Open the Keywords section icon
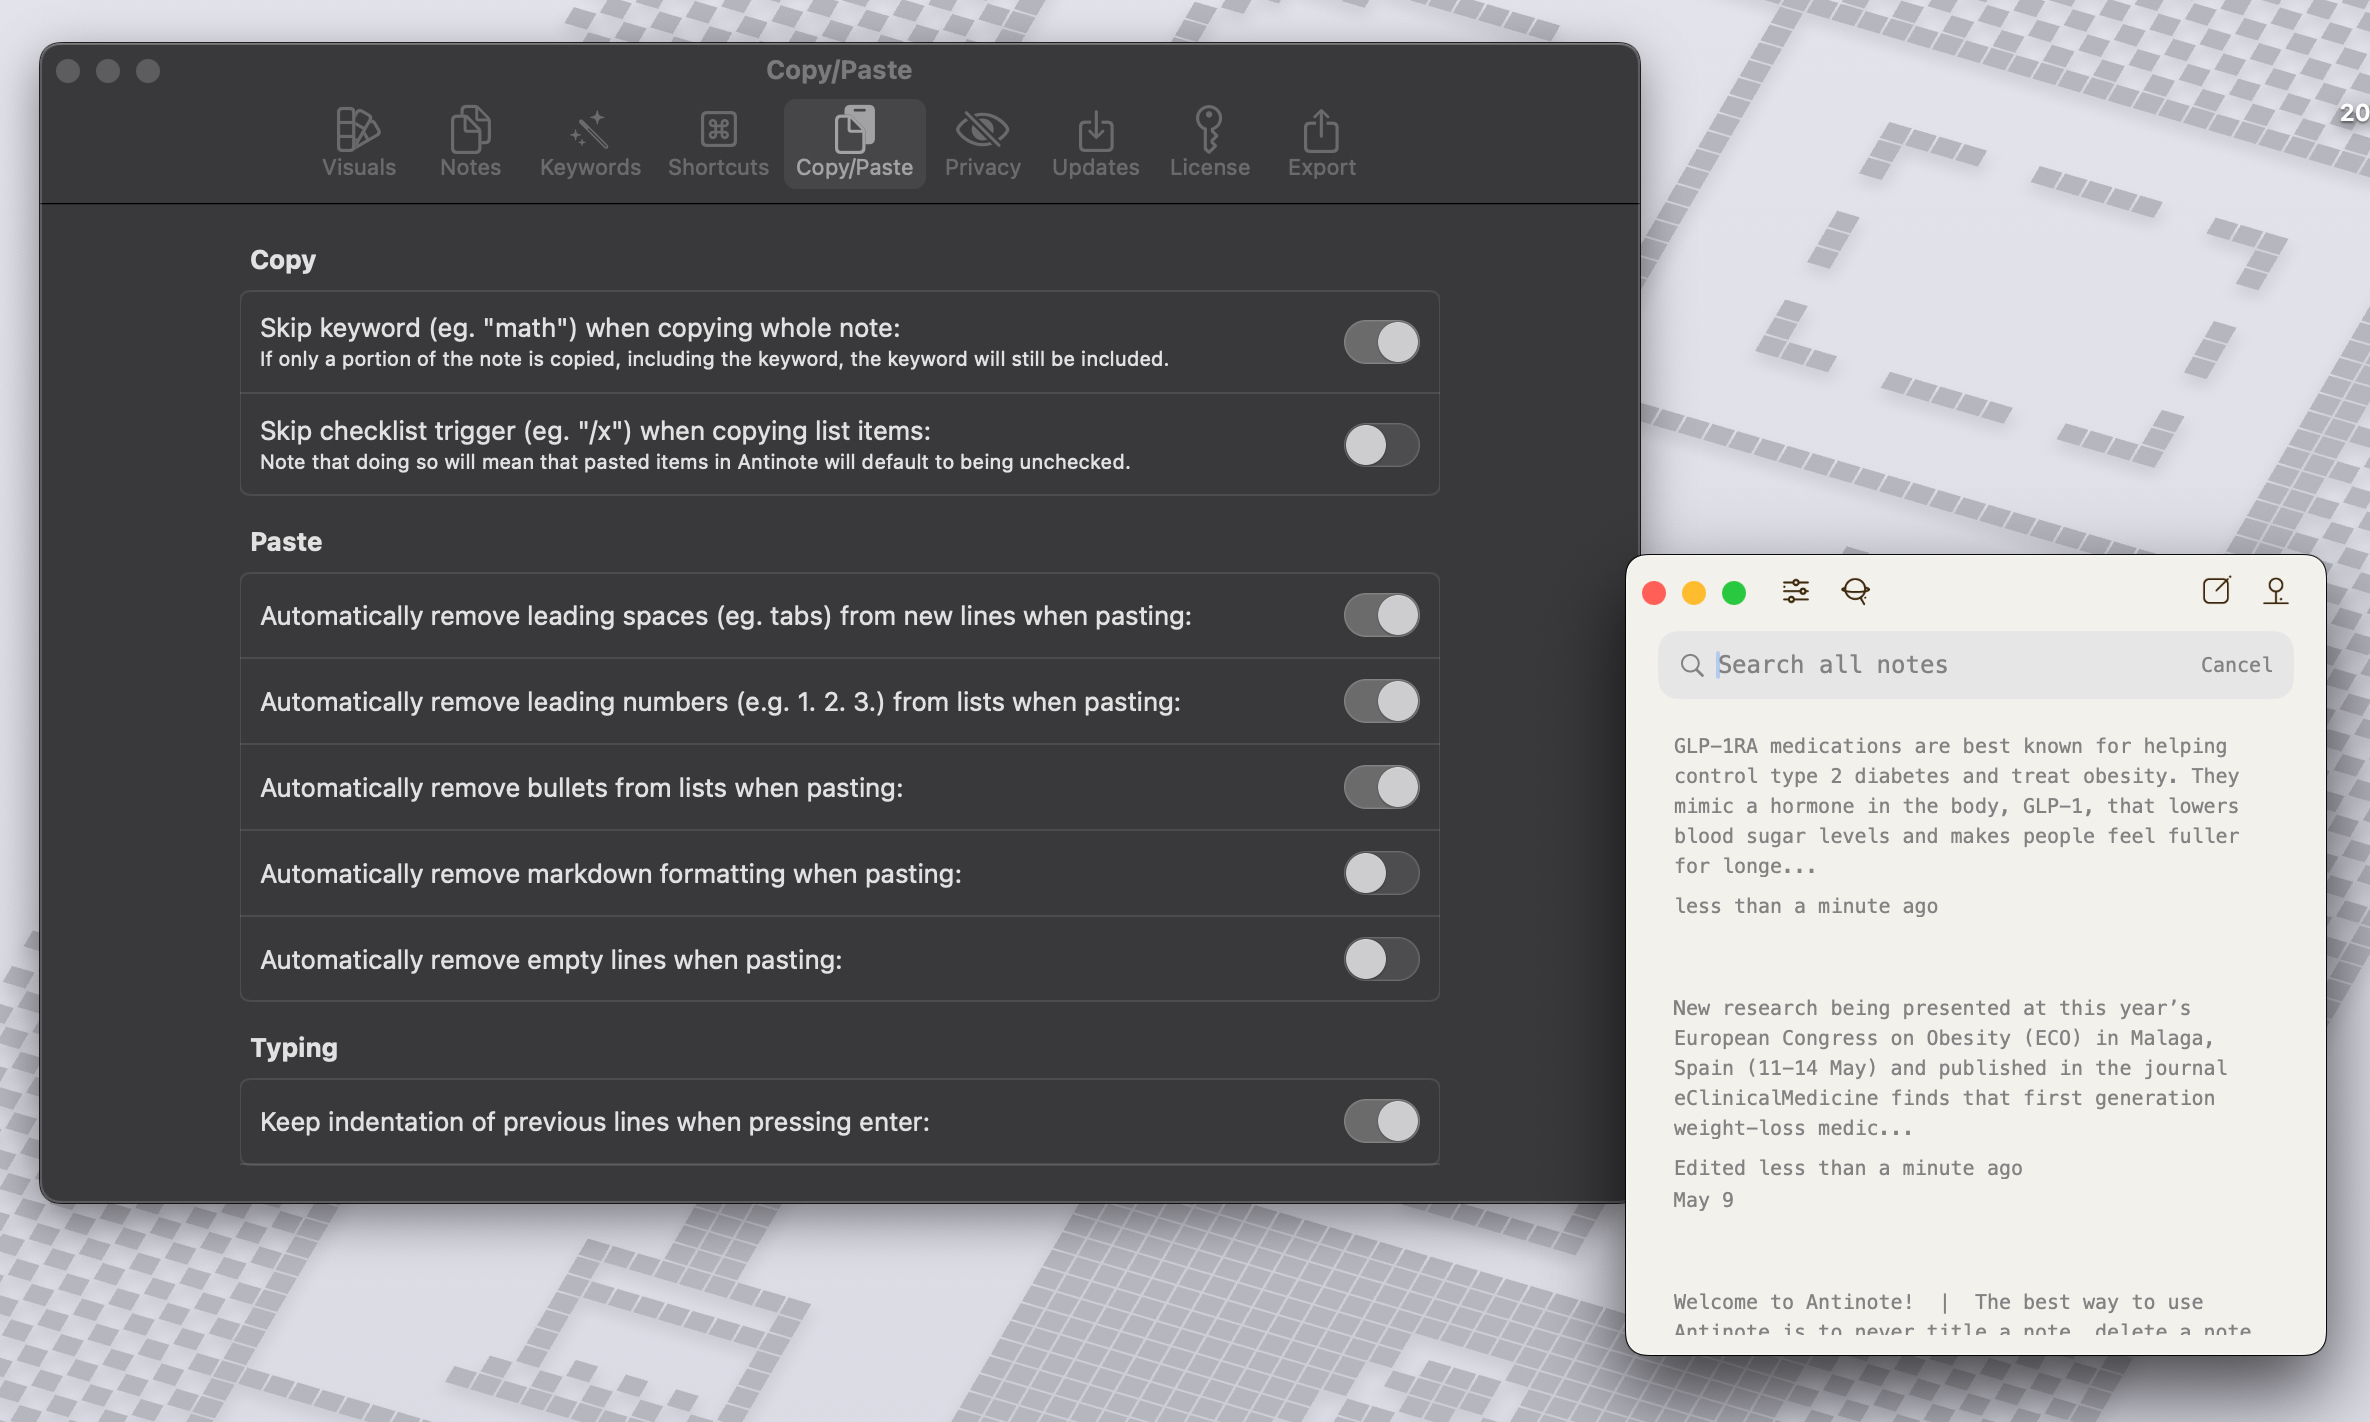The height and width of the screenshot is (1422, 2370). pyautogui.click(x=589, y=141)
